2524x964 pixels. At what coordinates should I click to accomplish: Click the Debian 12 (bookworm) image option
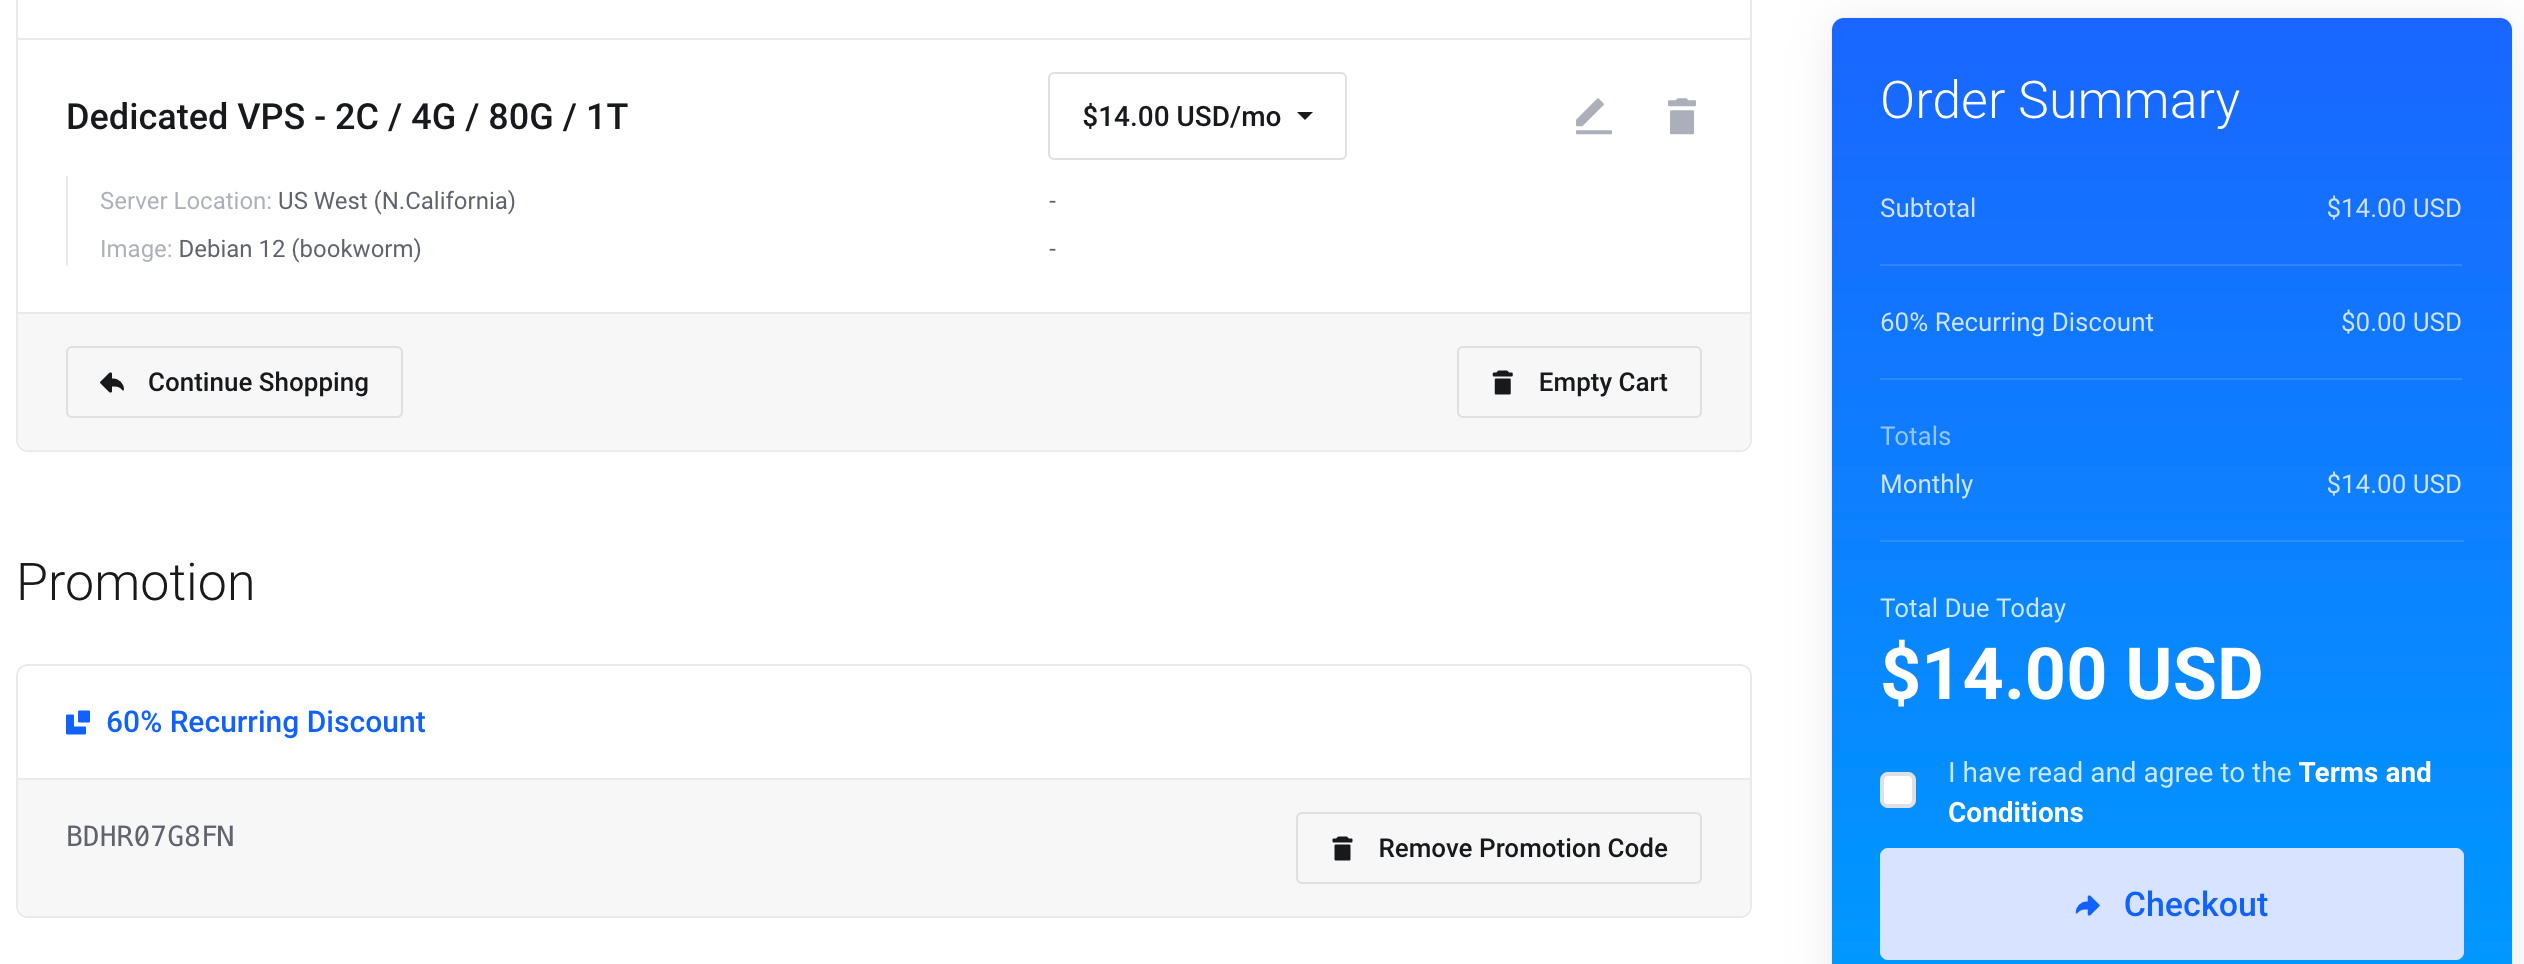(300, 249)
